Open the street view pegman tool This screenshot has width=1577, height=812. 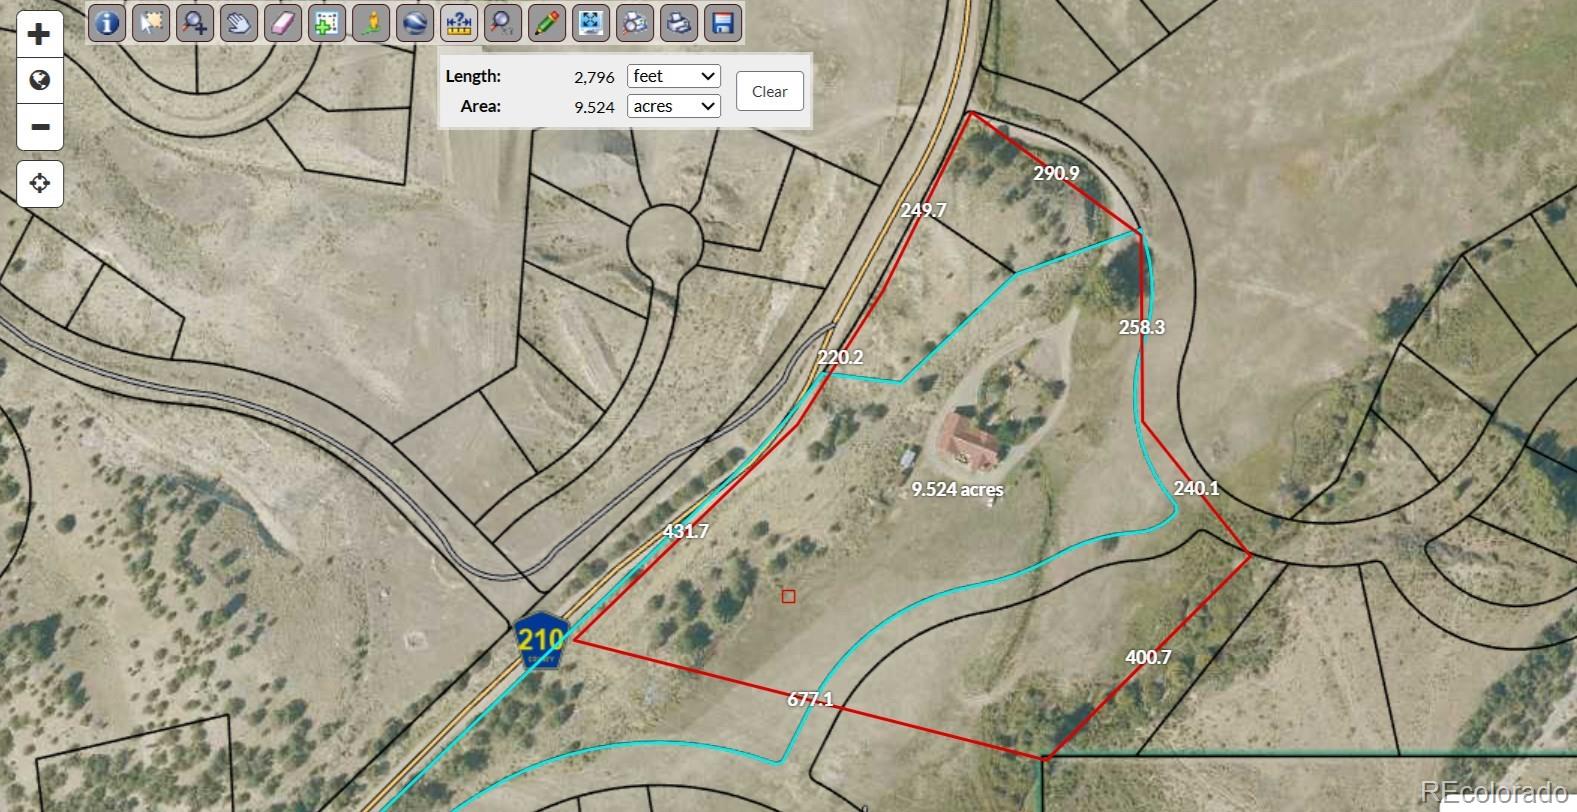(371, 22)
